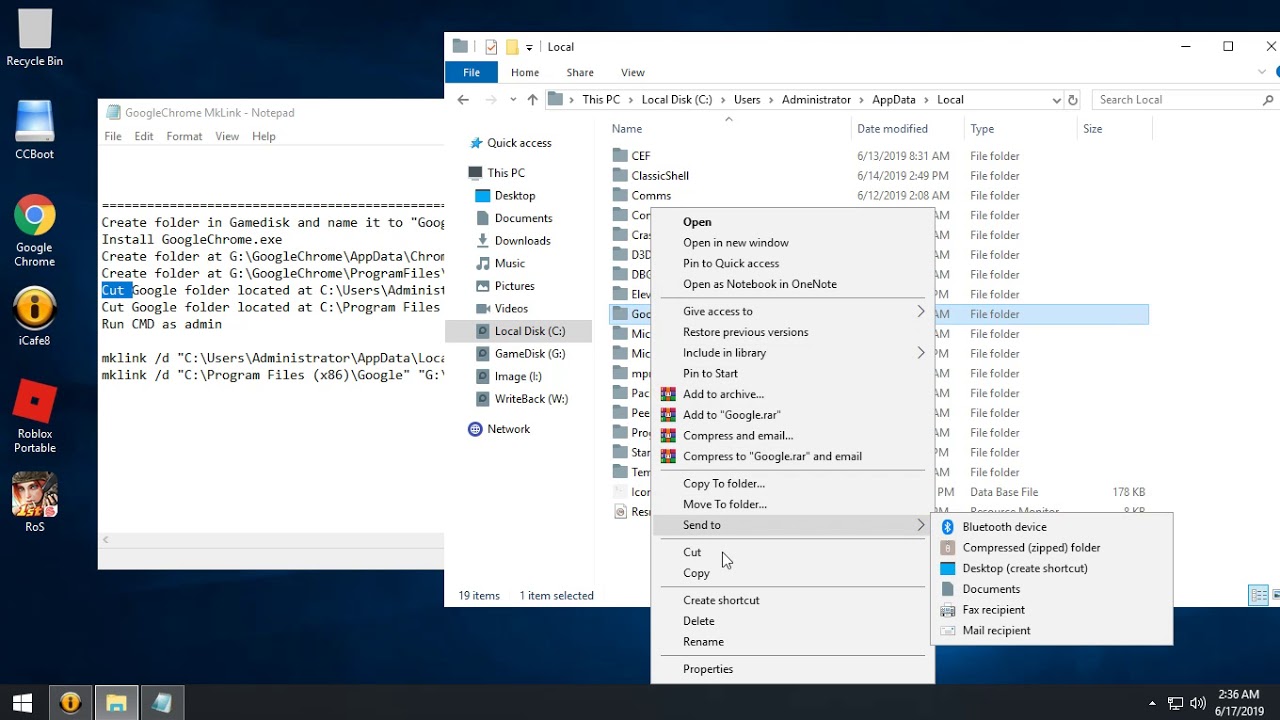
Task: Expand the Give access to submenu
Action: coord(921,311)
